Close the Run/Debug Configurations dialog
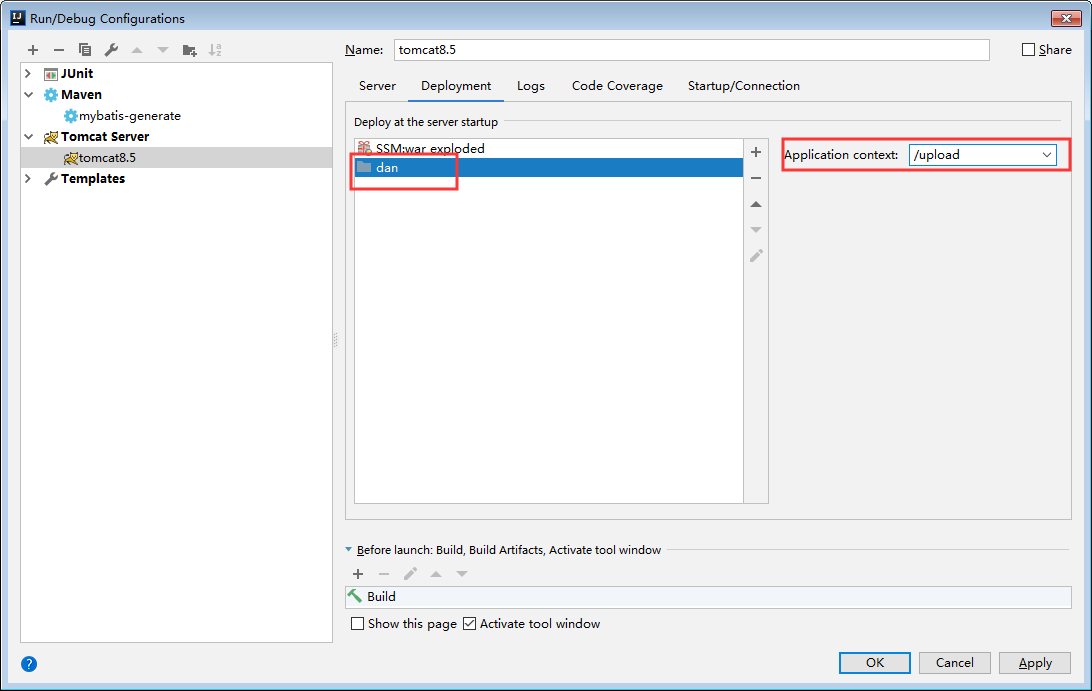The height and width of the screenshot is (691, 1092). pos(1066,18)
